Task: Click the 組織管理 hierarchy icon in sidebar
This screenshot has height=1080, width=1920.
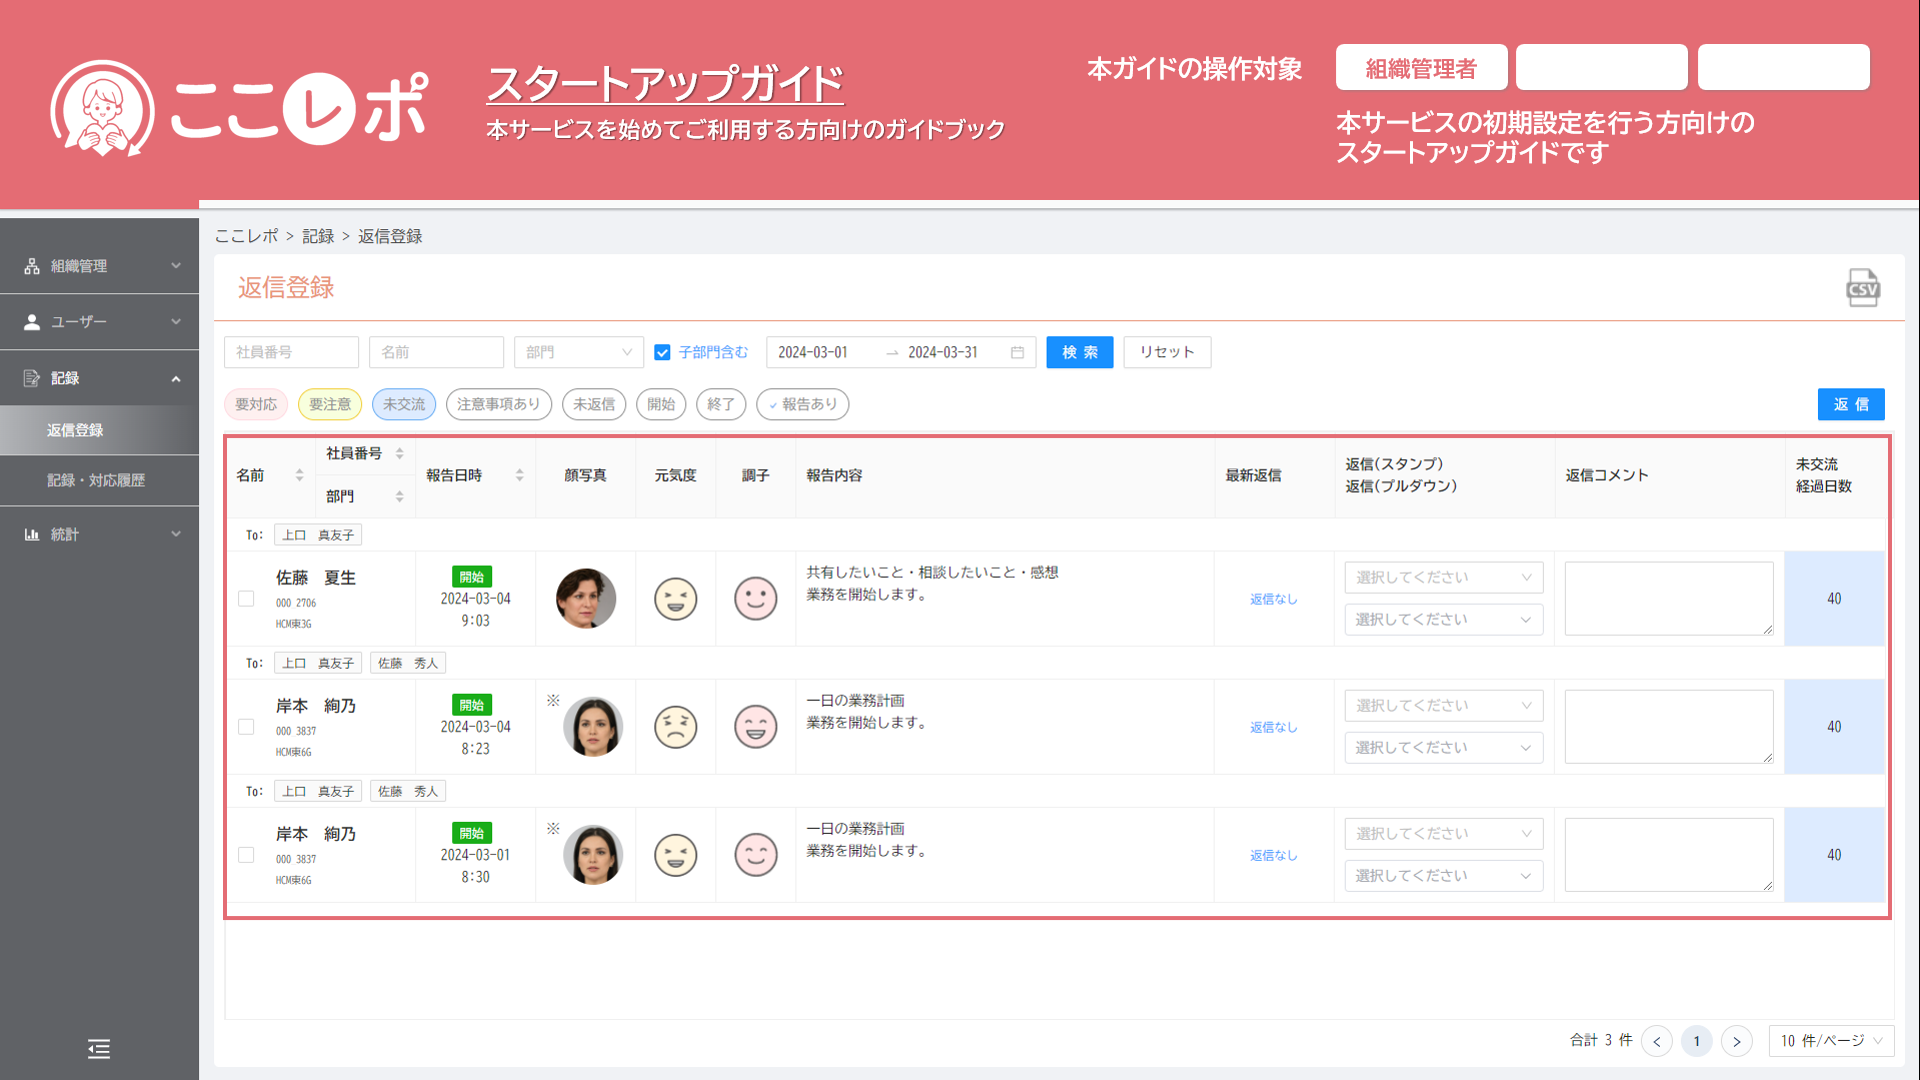Action: click(32, 266)
